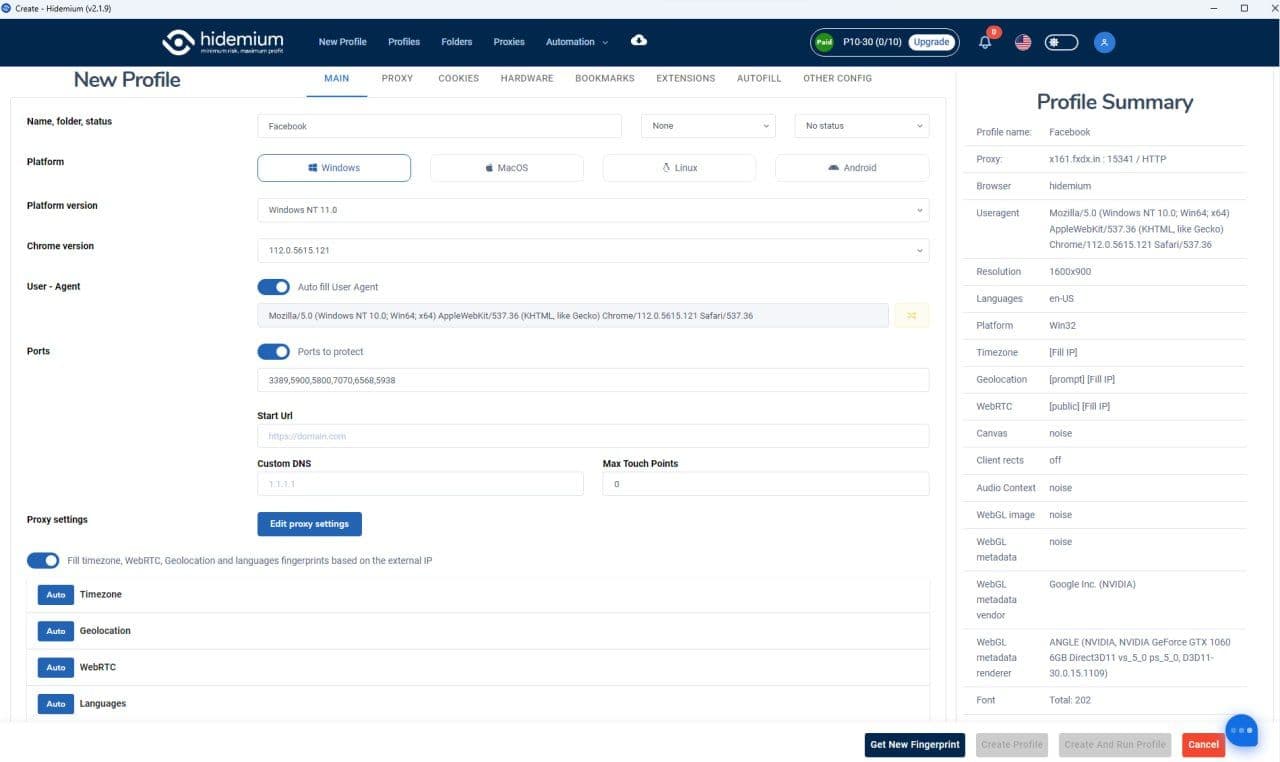
Task: Select the Android platform option
Action: [x=852, y=168]
